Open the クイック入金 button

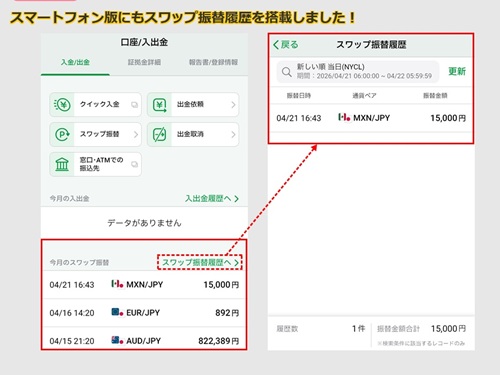coord(95,105)
